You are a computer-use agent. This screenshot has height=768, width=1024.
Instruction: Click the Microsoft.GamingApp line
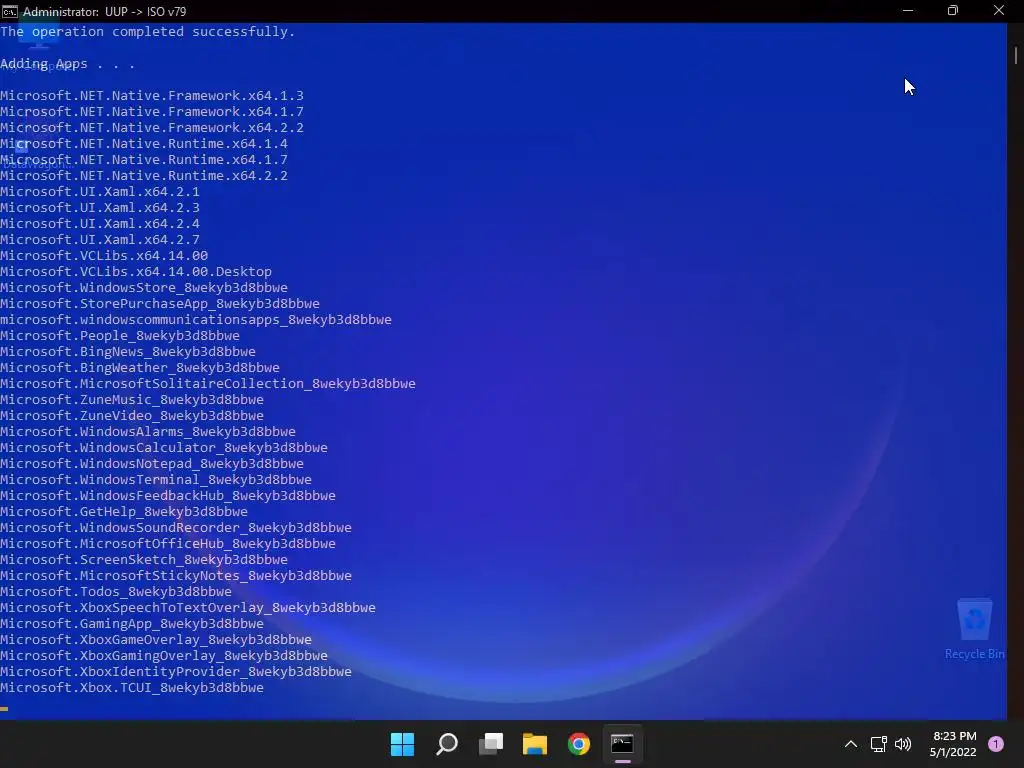click(132, 624)
